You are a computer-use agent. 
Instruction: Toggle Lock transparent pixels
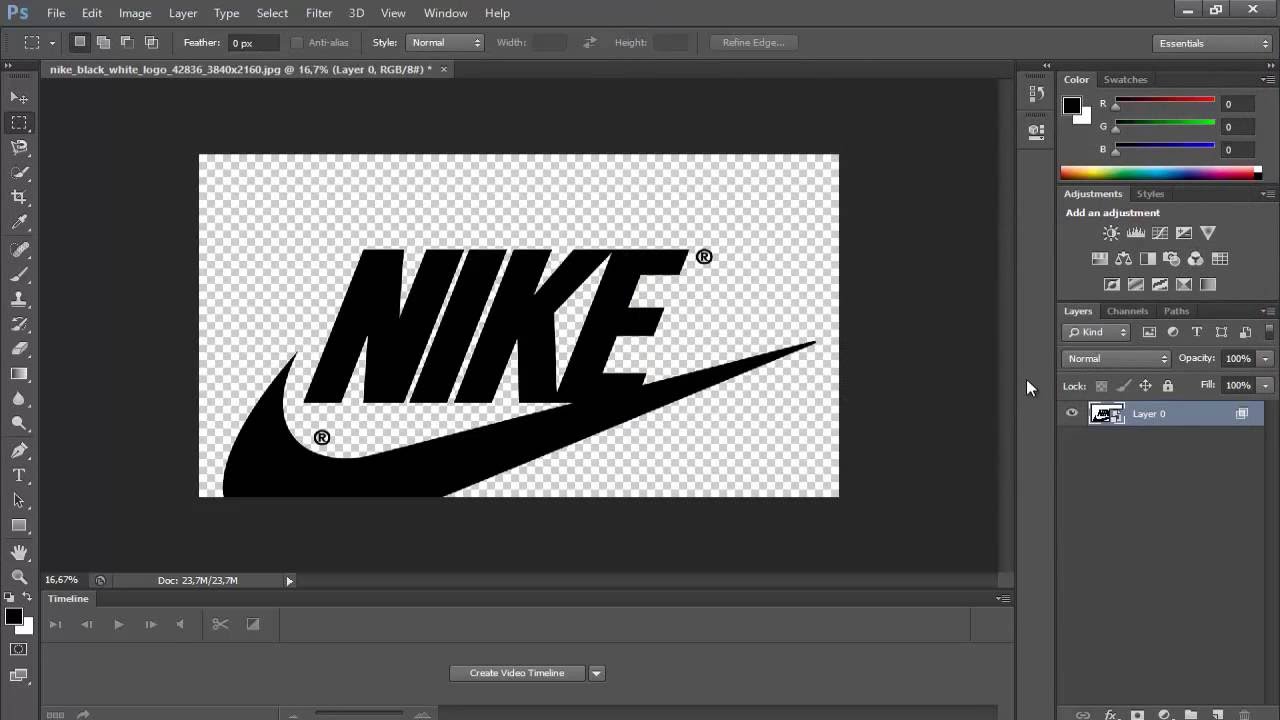point(1101,386)
